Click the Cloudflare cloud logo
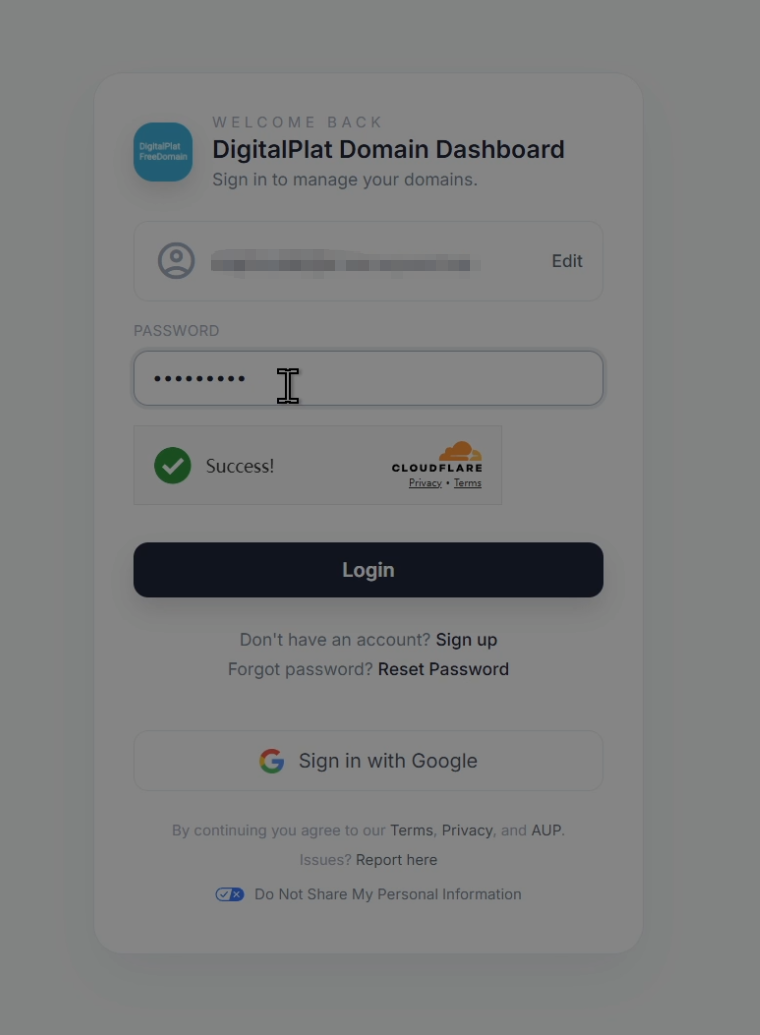The width and height of the screenshot is (760, 1035). (x=460, y=451)
